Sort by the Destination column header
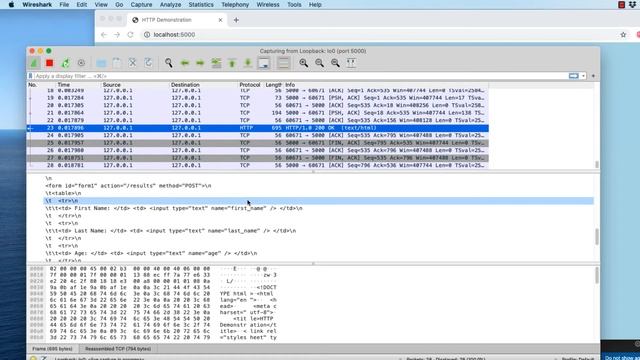The image size is (640, 360). (x=203, y=85)
